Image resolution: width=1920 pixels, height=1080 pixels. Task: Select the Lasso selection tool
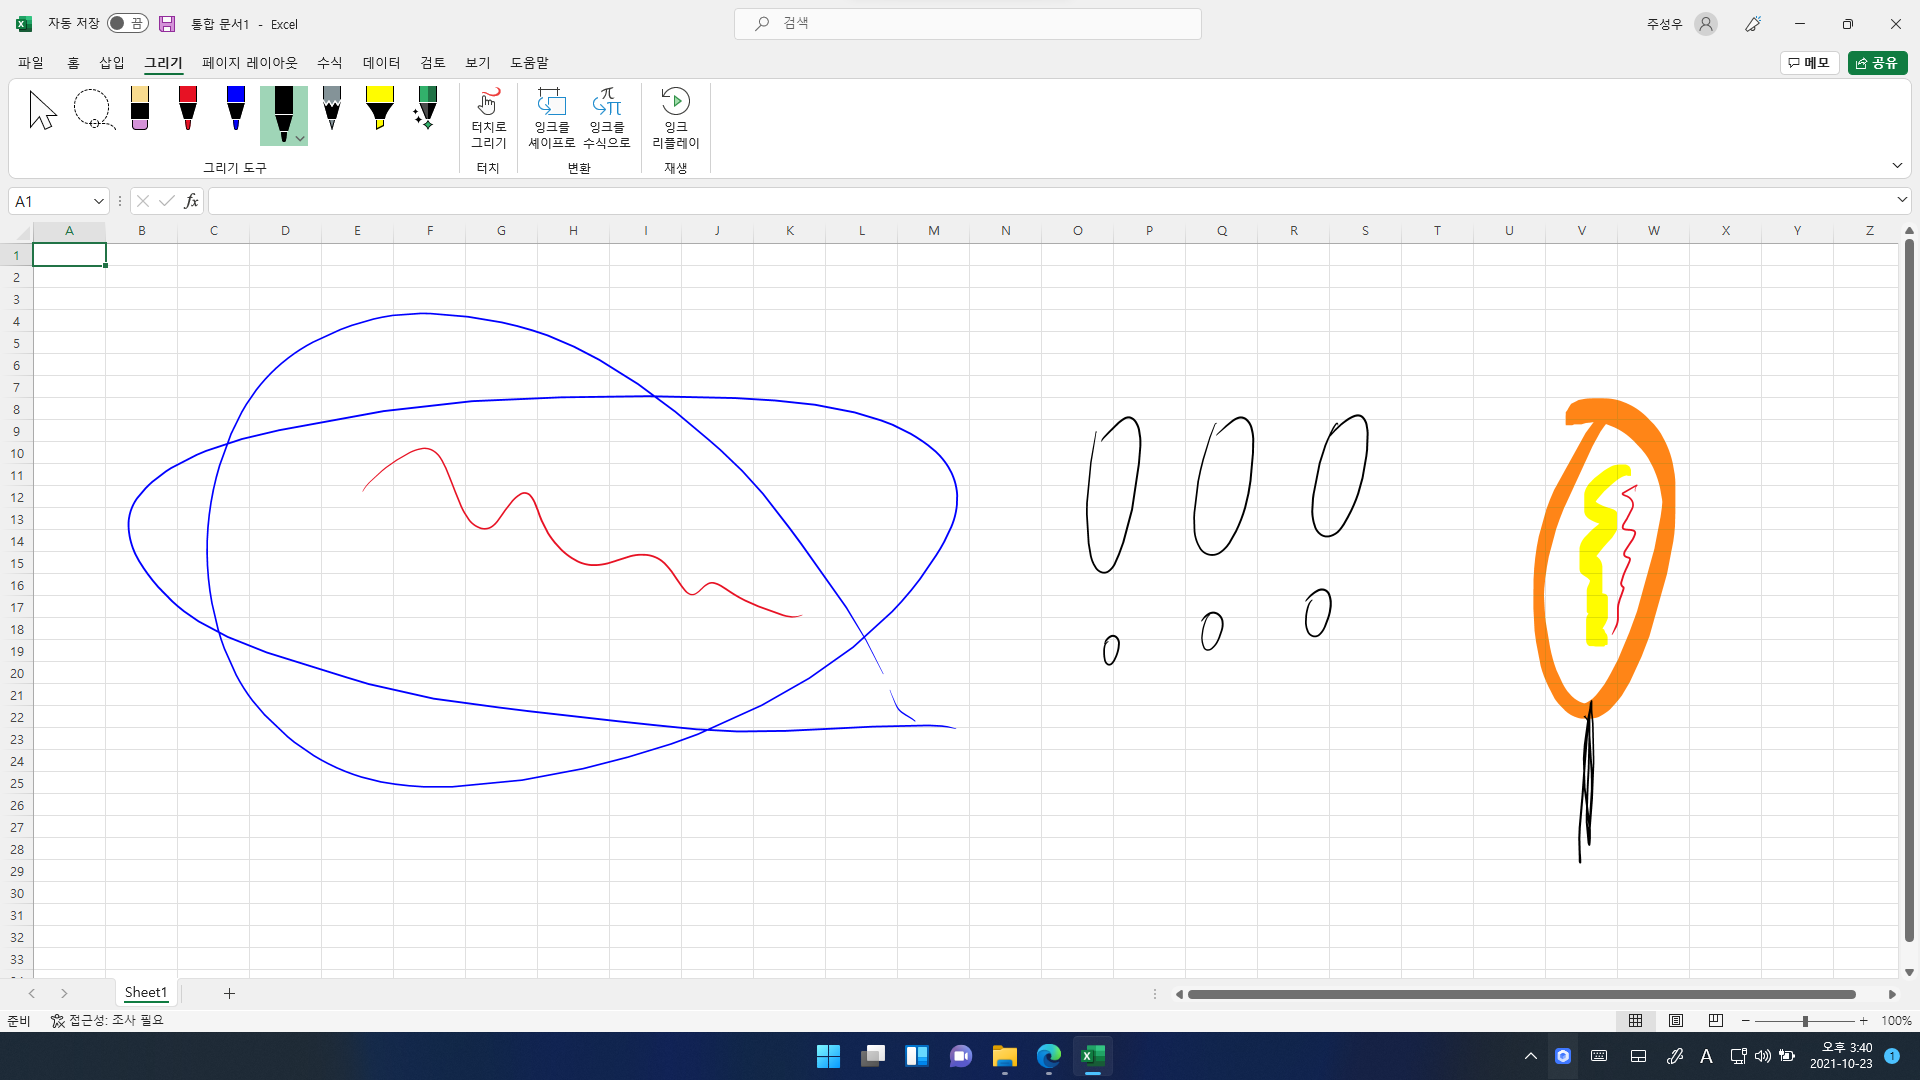coord(93,110)
